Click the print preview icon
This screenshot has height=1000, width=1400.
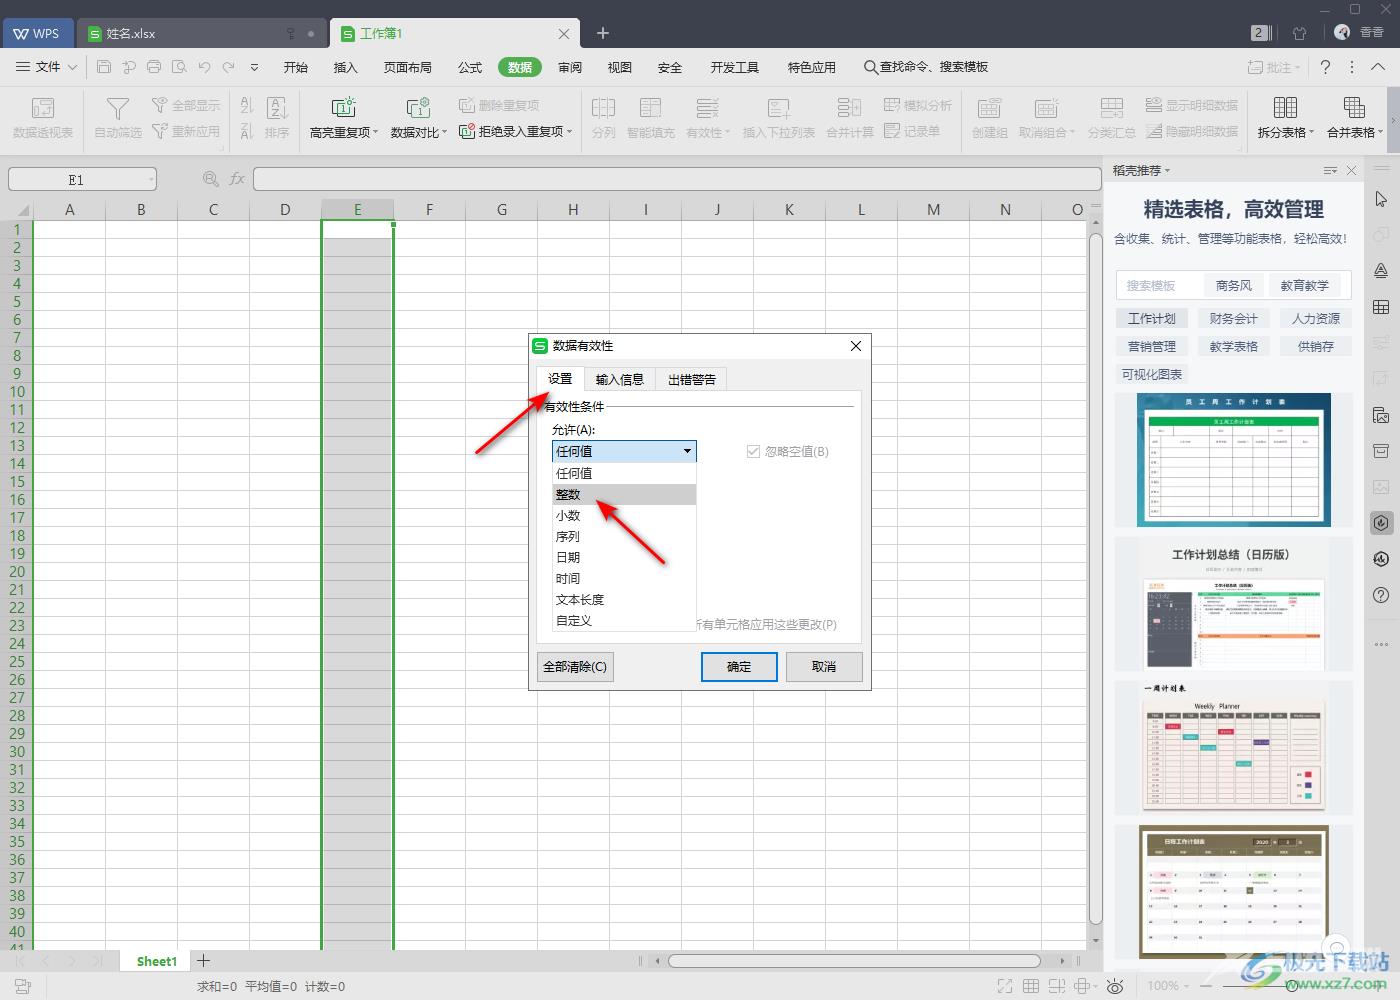(179, 67)
